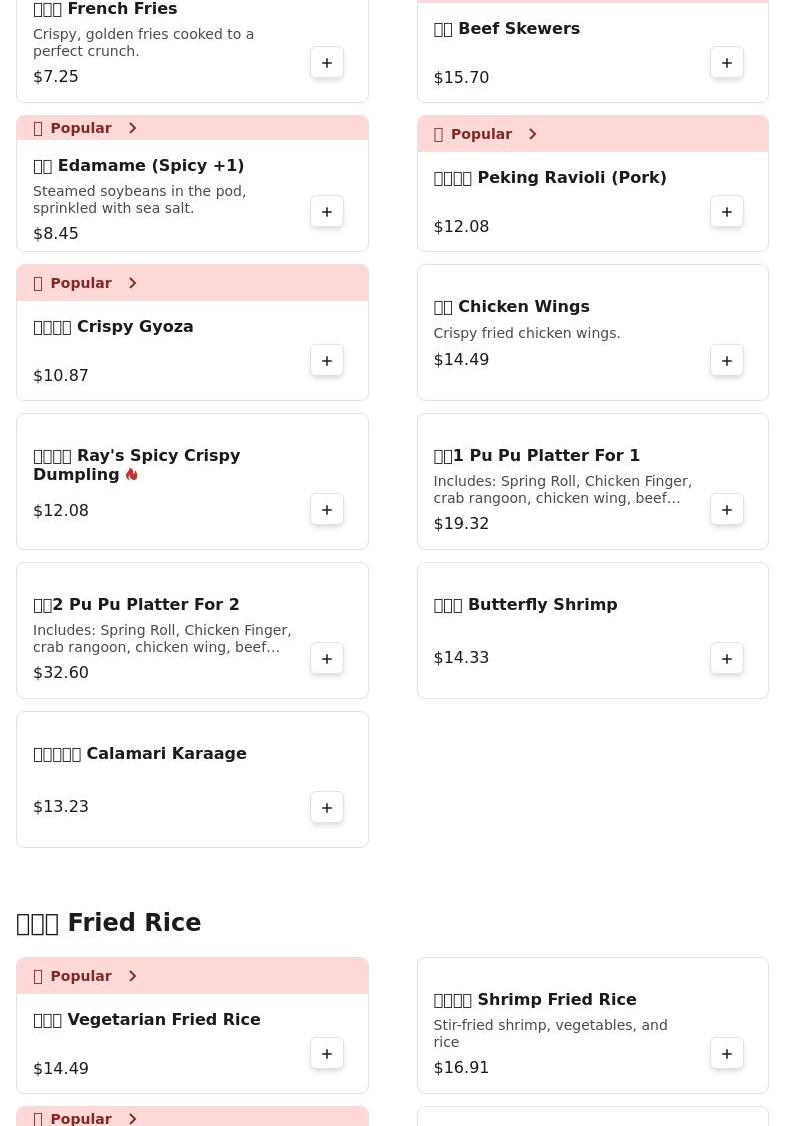Screen dimensions: 785x1126
Task: Add Pu Pu Platter For 1
Action: 727,510
